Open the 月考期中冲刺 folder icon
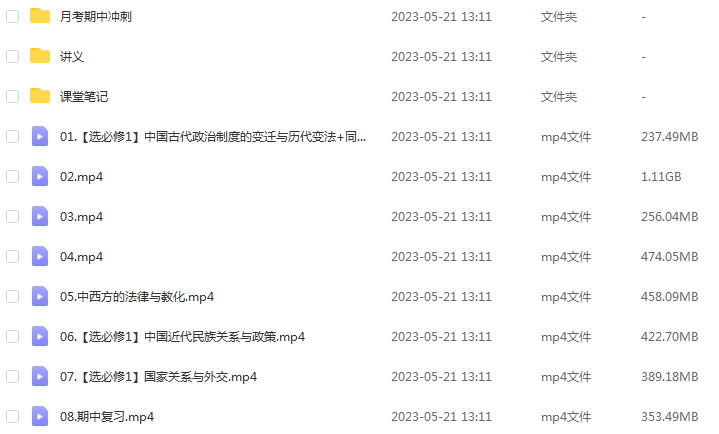719x434 pixels. [40, 16]
